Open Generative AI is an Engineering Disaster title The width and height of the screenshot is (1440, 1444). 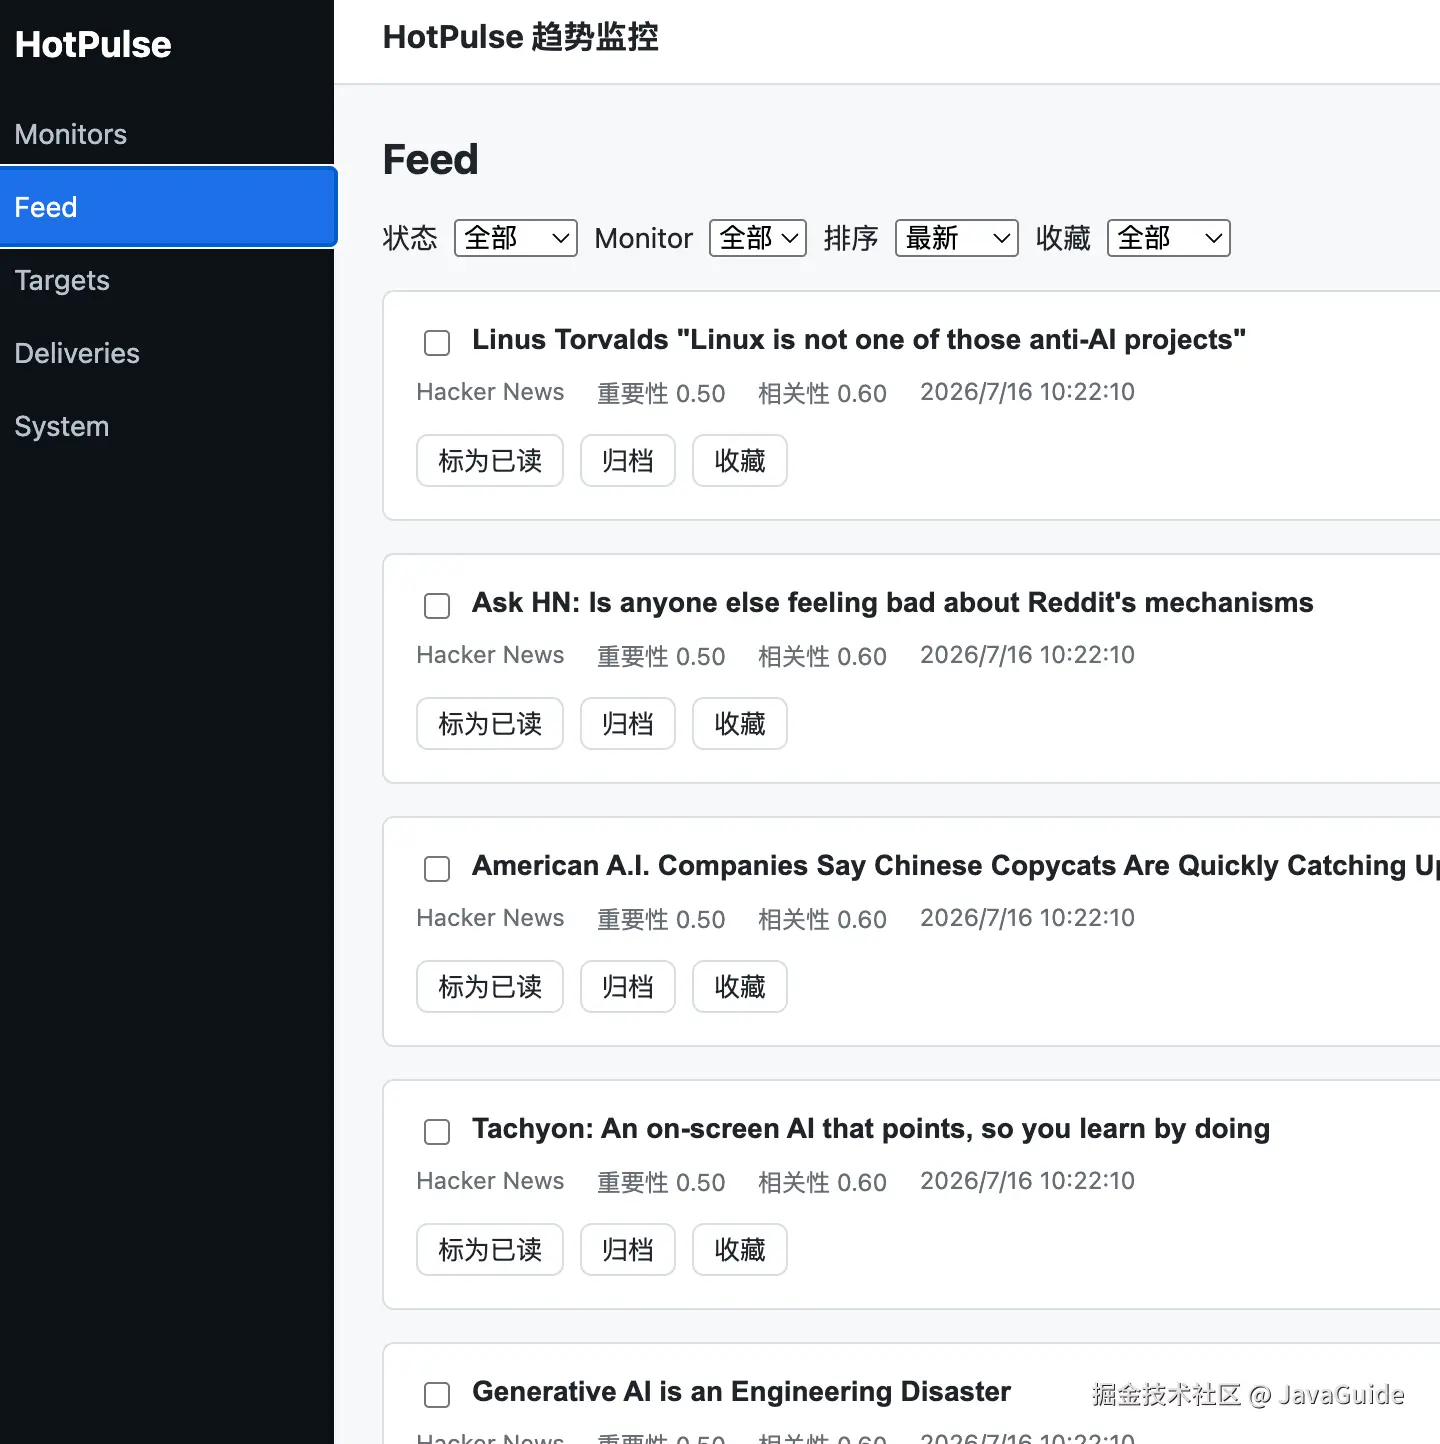tap(741, 1392)
